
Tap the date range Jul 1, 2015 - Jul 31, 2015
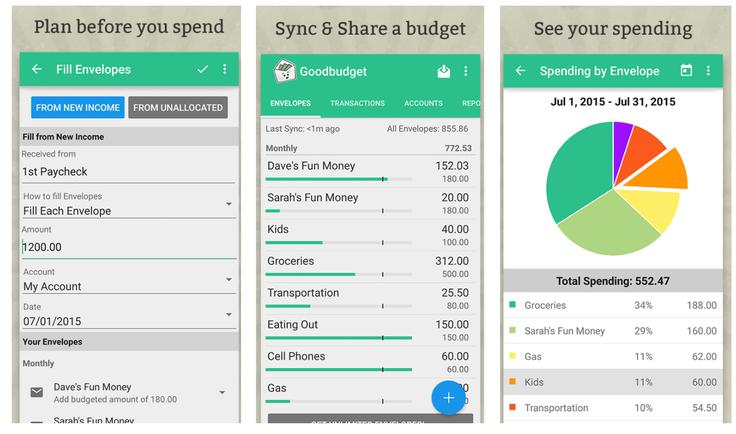coord(613,102)
